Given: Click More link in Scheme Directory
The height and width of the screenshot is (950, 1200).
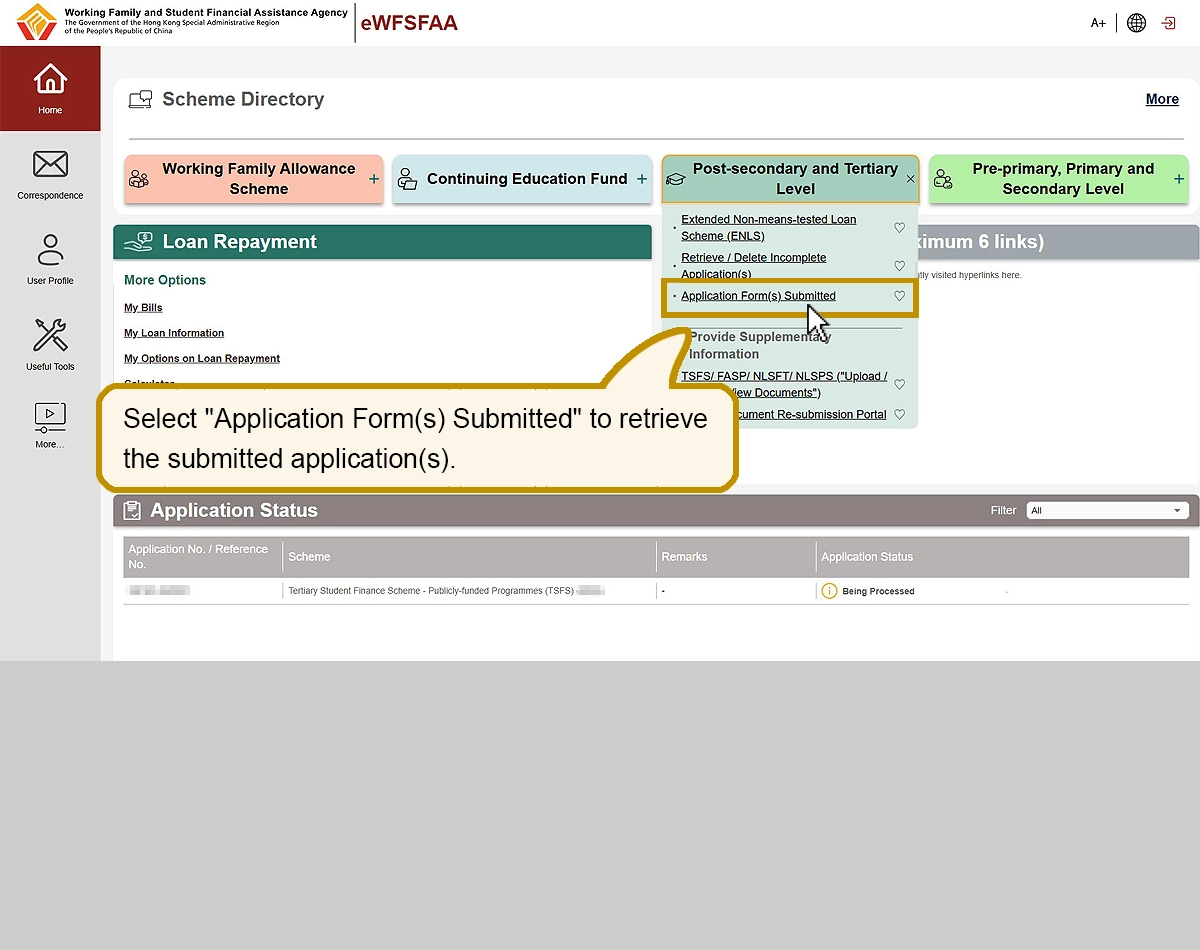Looking at the screenshot, I should 1162,99.
